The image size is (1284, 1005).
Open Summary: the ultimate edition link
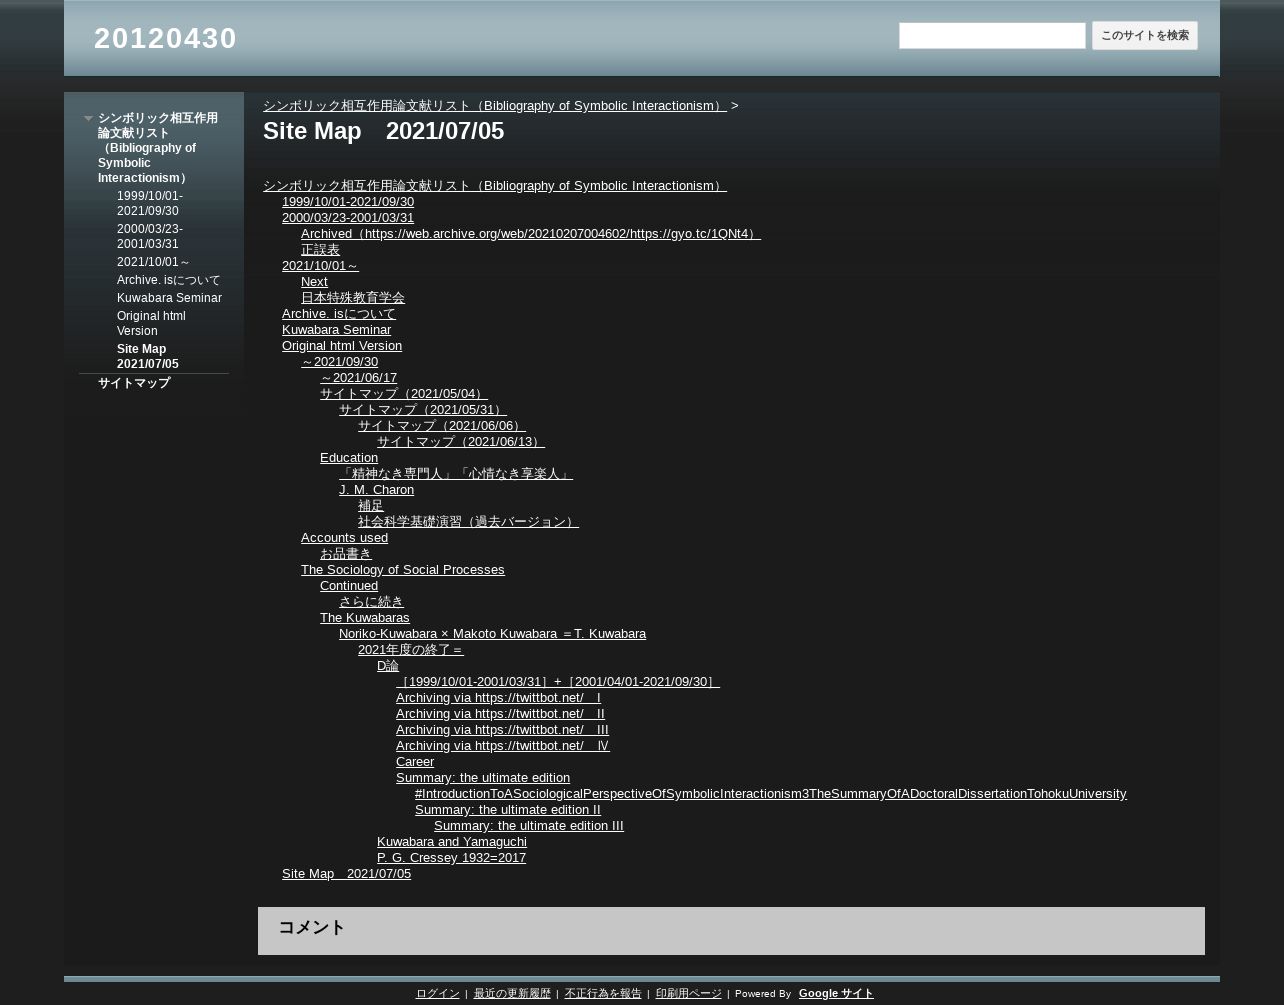point(483,777)
